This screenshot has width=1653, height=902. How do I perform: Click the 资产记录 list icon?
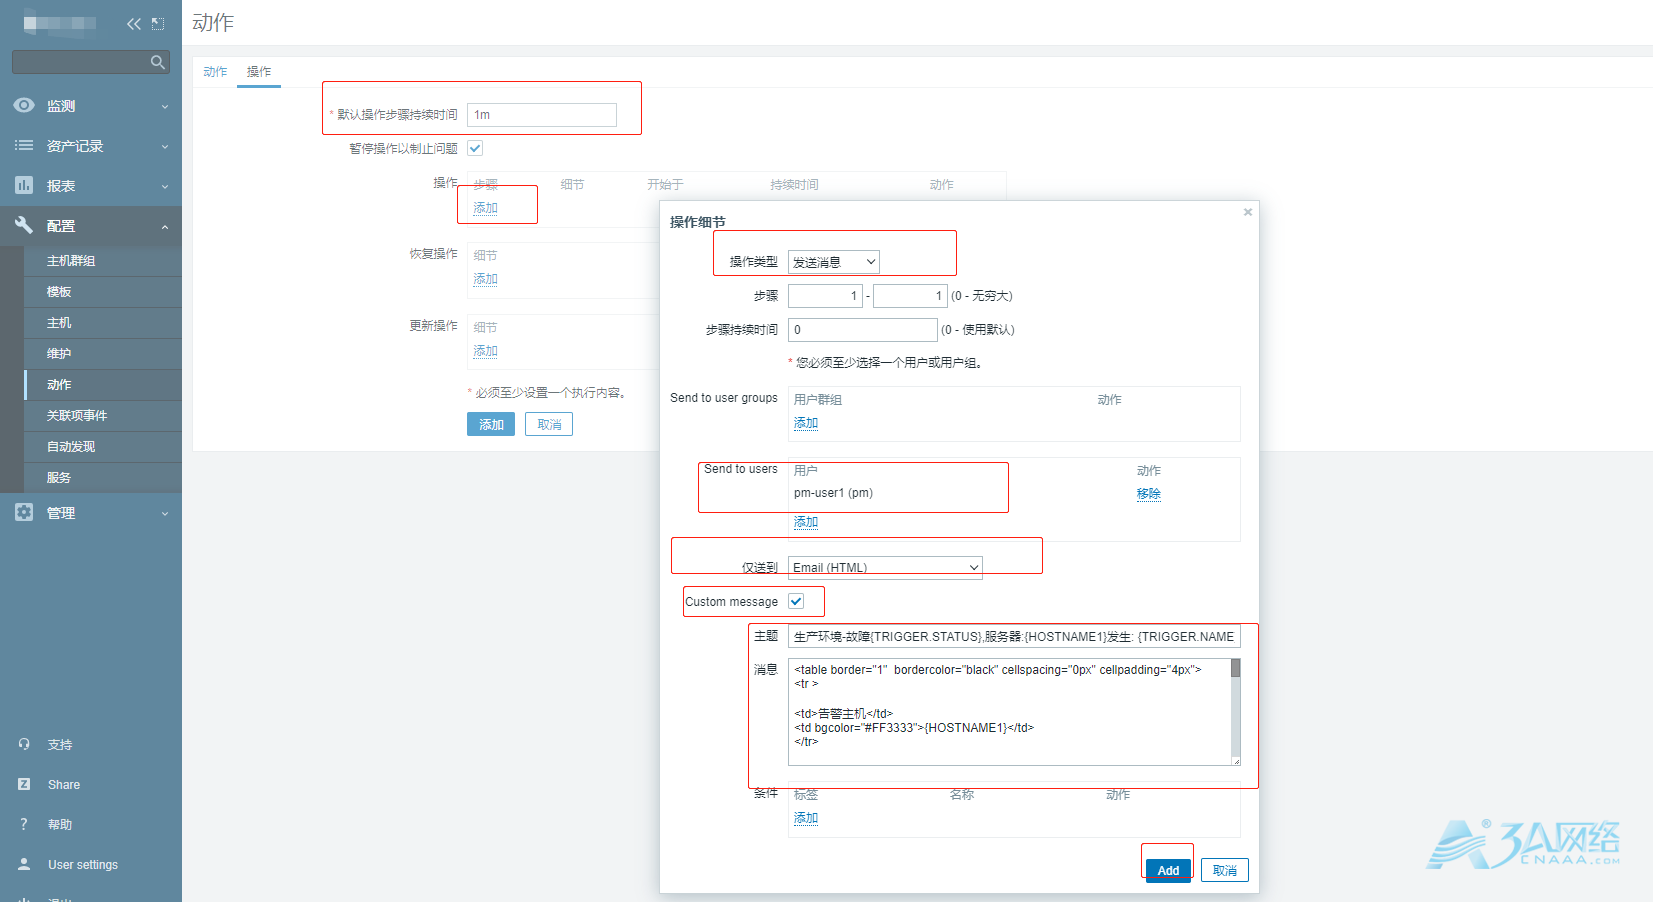(24, 145)
